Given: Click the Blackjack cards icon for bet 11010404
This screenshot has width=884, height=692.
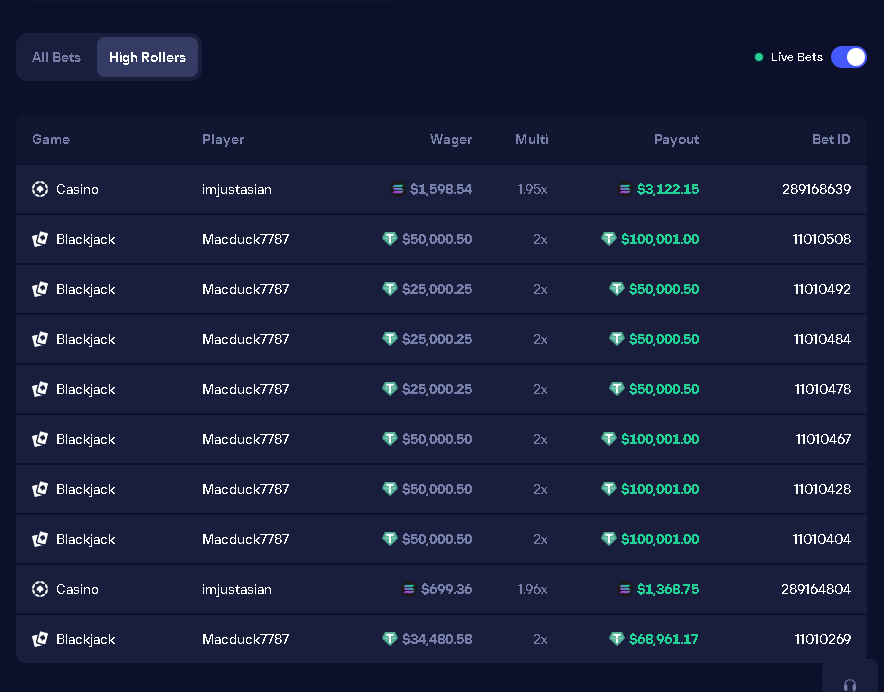Looking at the screenshot, I should pos(40,539).
